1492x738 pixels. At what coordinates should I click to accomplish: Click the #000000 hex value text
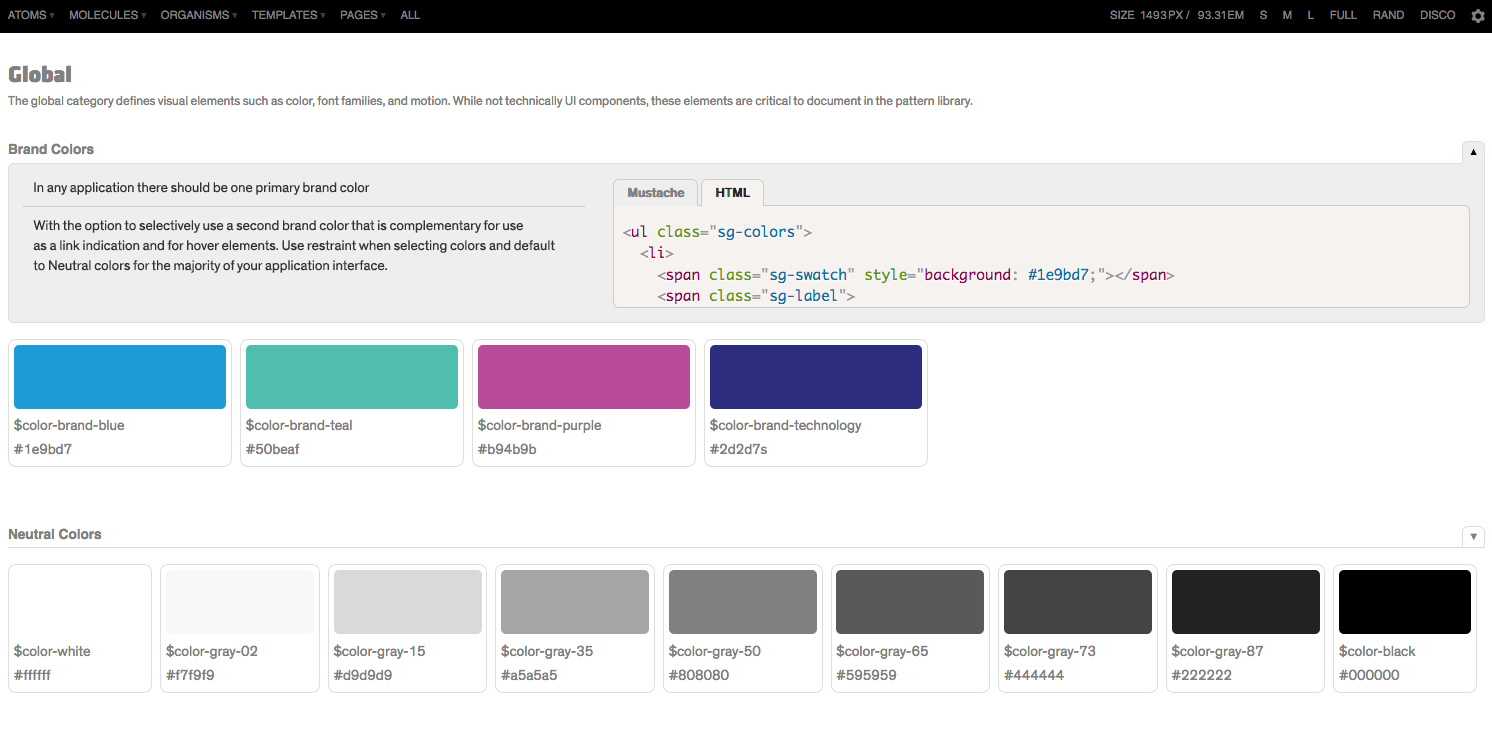point(1369,675)
